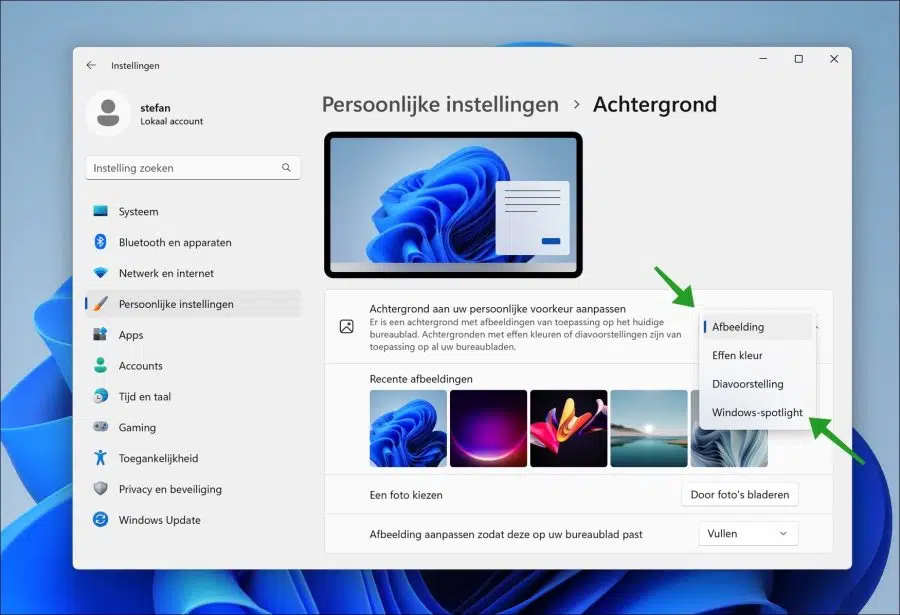Select the purple glow wallpaper thumbnail
Screen dimensions: 900x615
pos(488,428)
